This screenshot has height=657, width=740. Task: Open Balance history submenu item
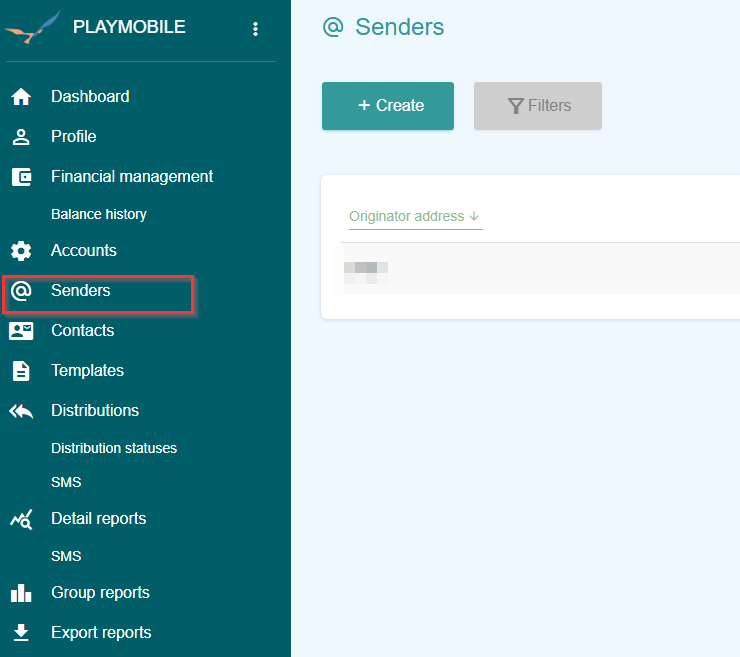coord(99,214)
